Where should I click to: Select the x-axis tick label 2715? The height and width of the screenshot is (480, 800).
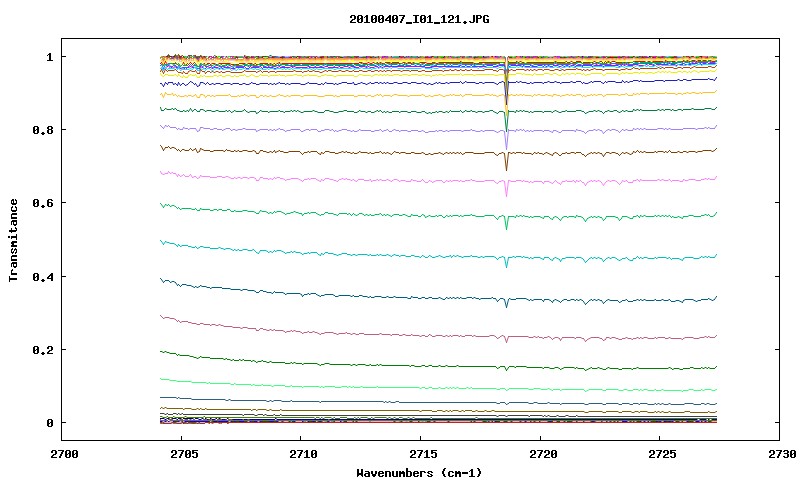click(x=423, y=454)
